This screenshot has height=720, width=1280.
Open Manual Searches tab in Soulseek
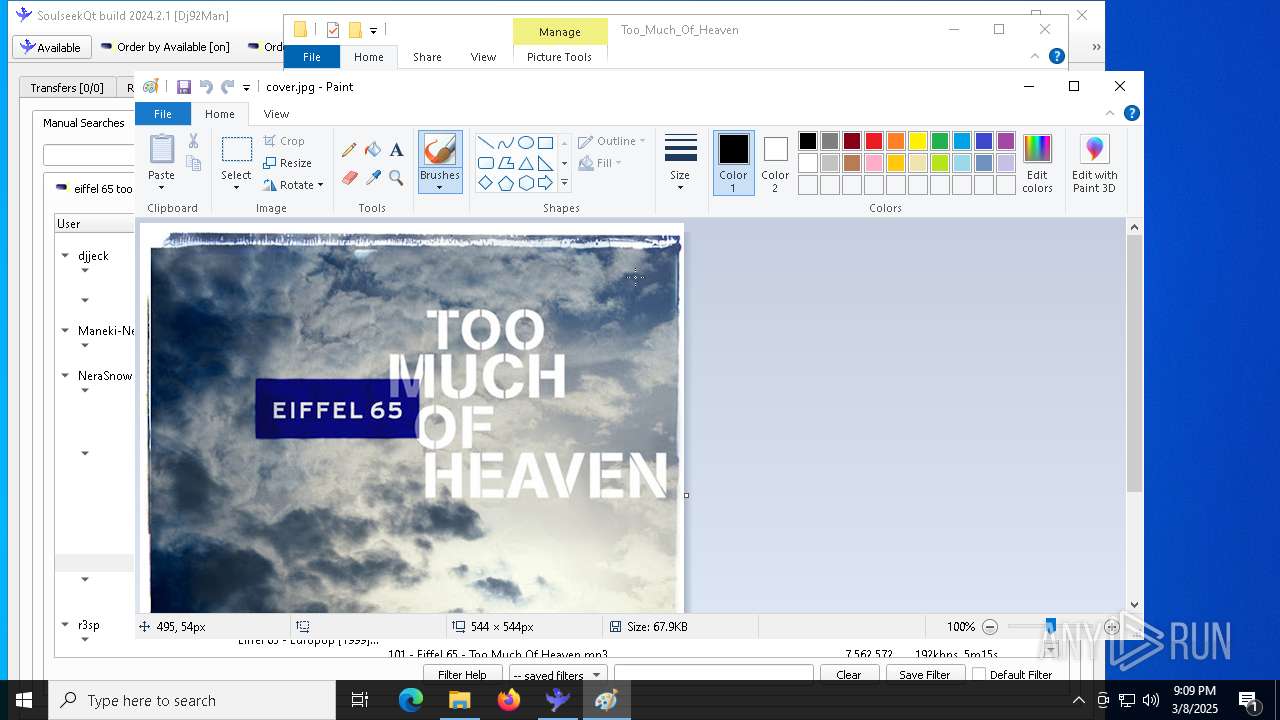84,123
